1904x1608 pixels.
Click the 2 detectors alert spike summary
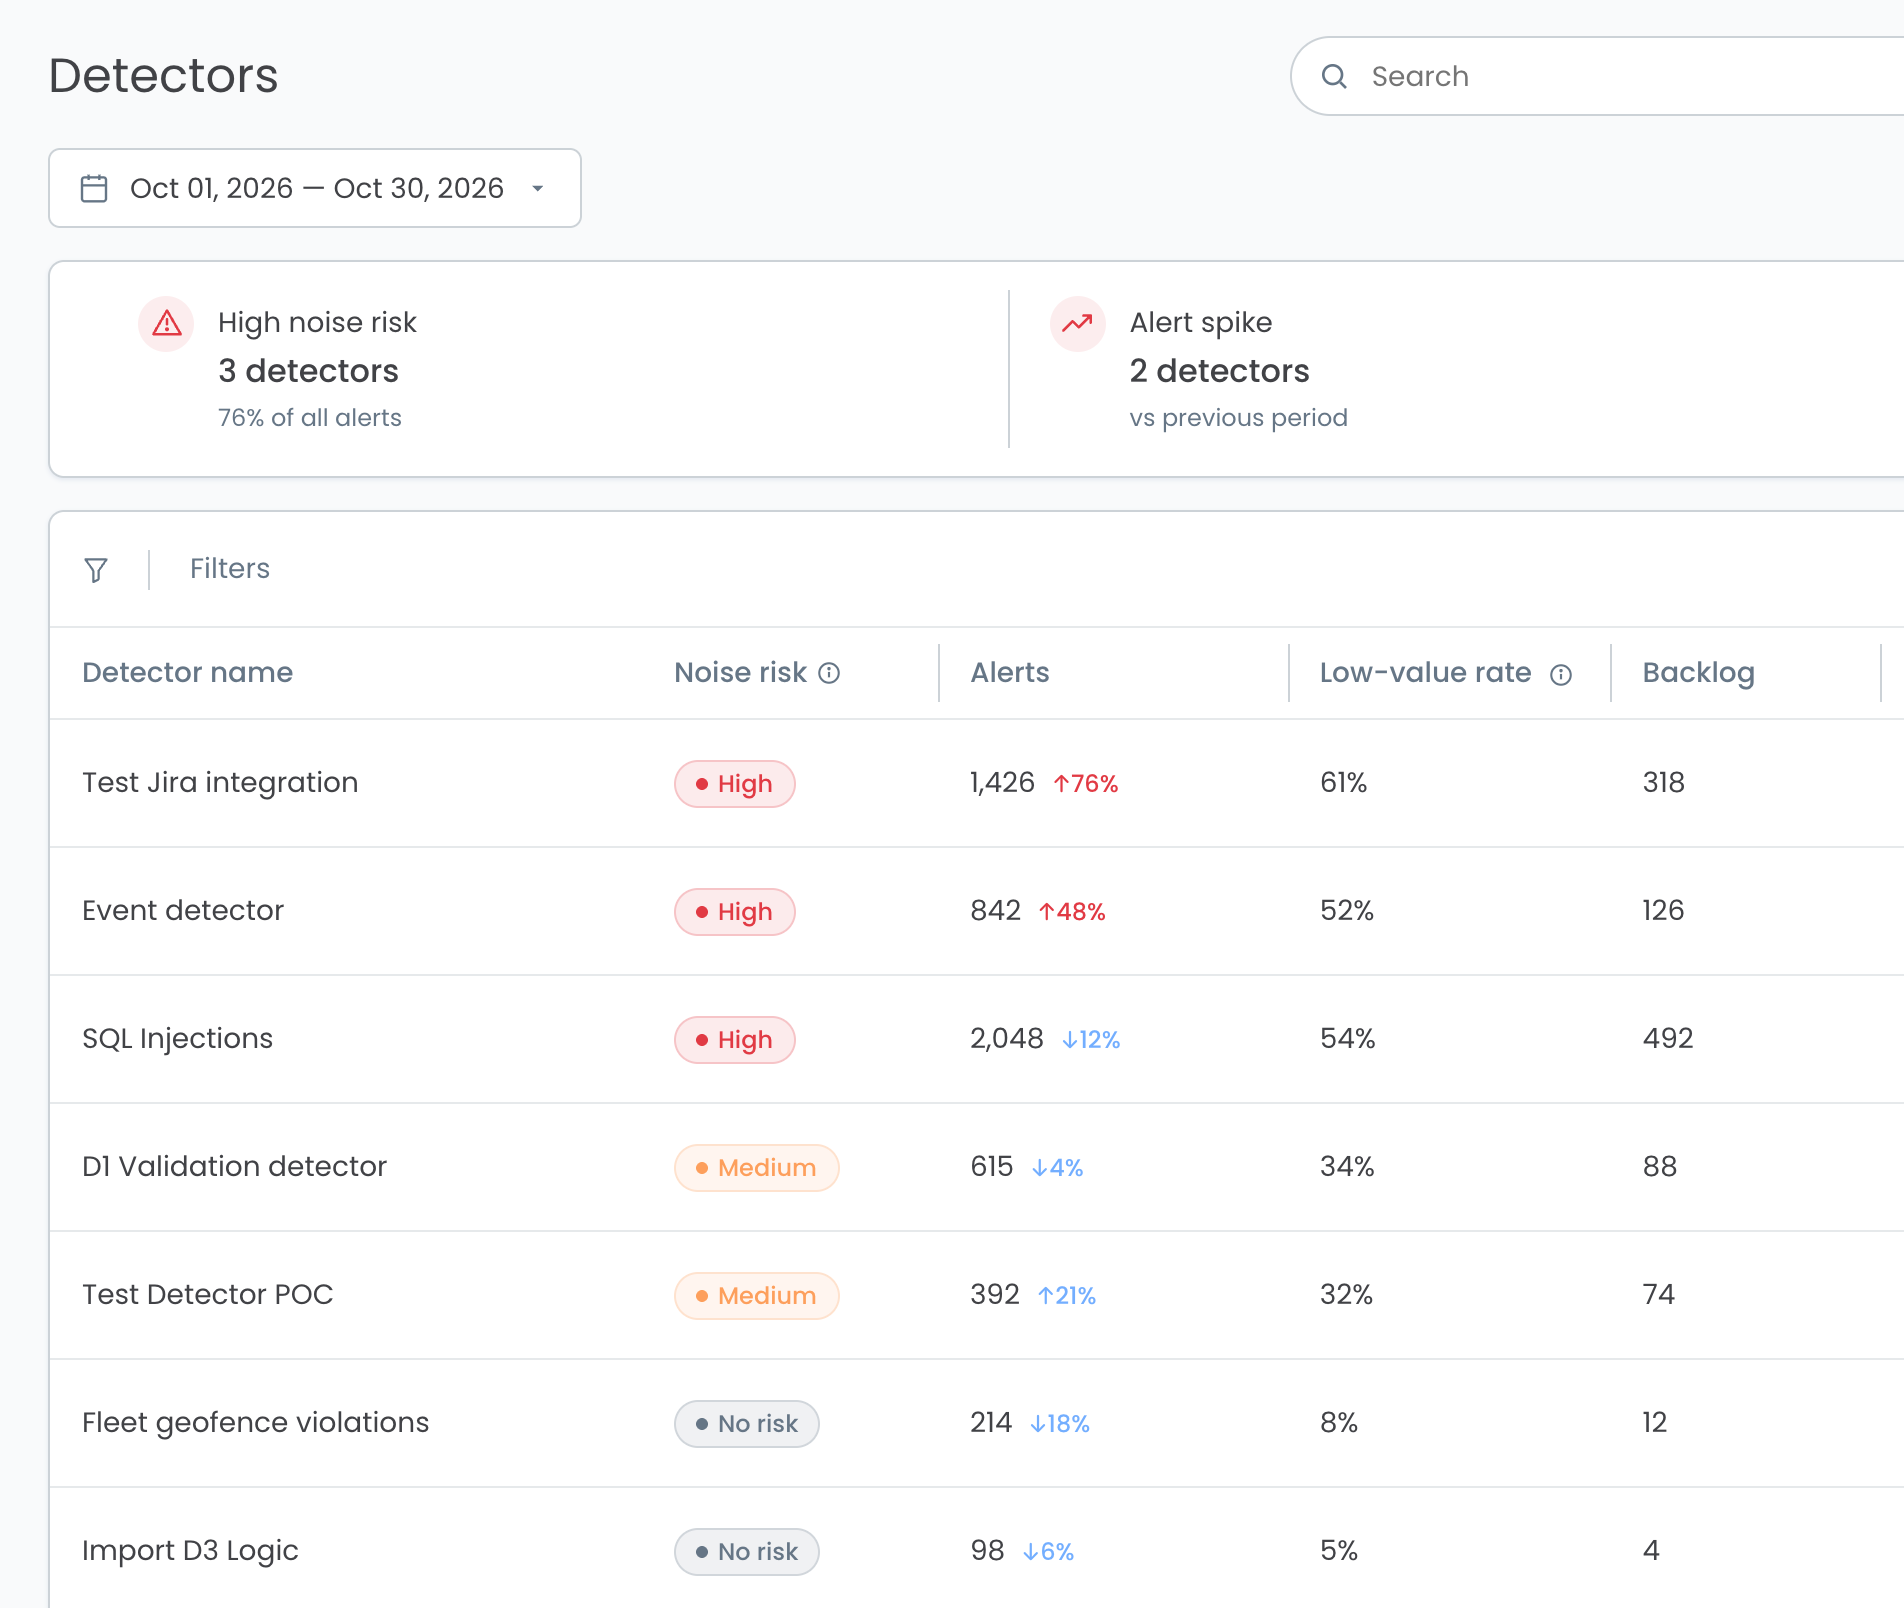click(x=1219, y=371)
